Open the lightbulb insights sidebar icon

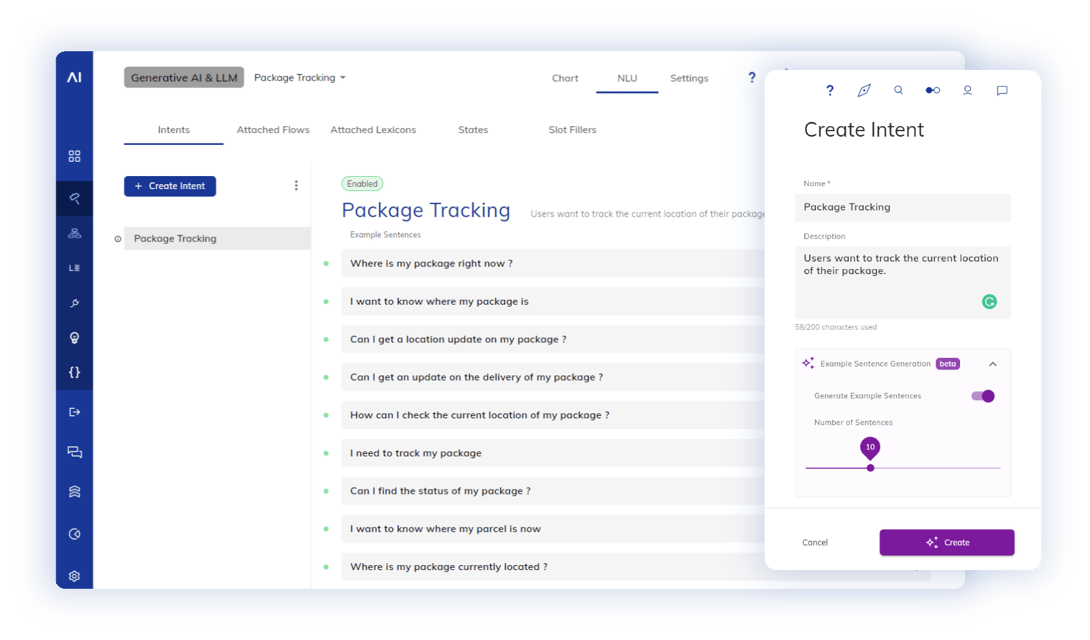[74, 338]
